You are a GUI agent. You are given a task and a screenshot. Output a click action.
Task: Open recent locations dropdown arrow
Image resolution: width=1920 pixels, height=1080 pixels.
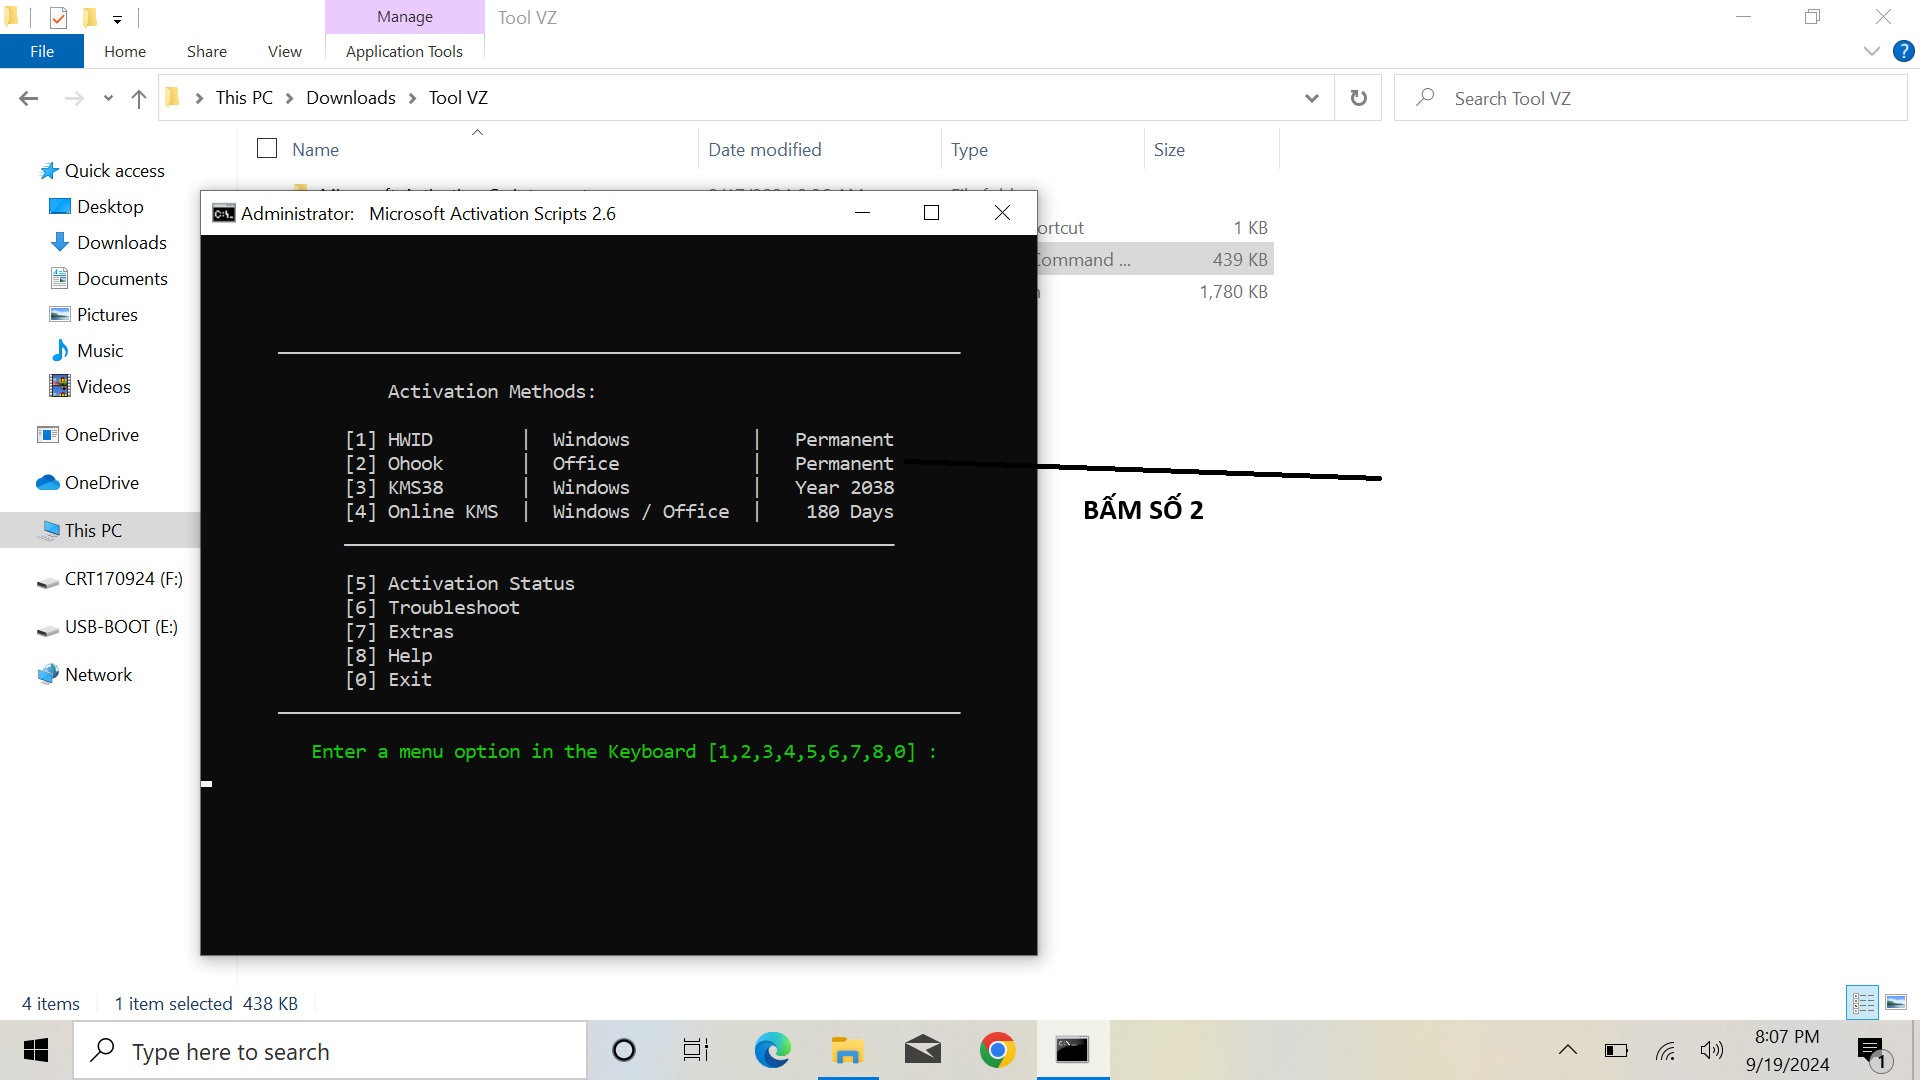(108, 98)
